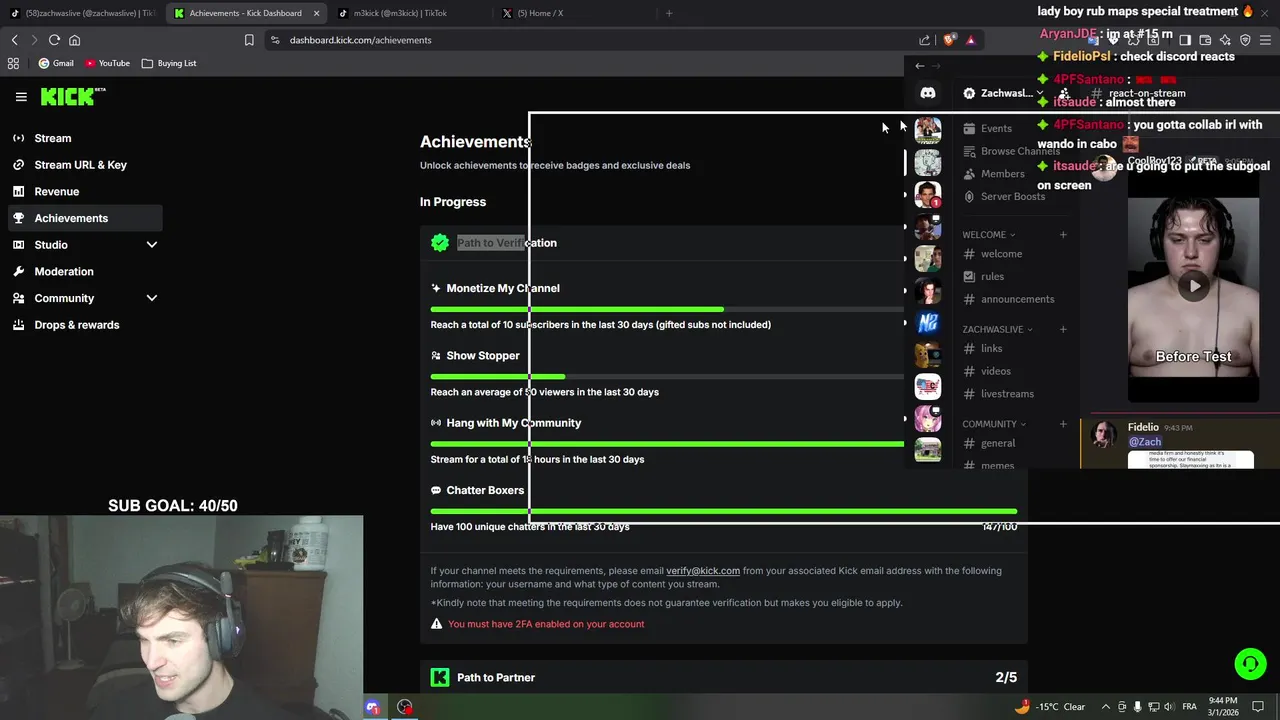Viewport: 1280px width, 720px height.
Task: Open Discord home icon
Action: click(x=928, y=93)
